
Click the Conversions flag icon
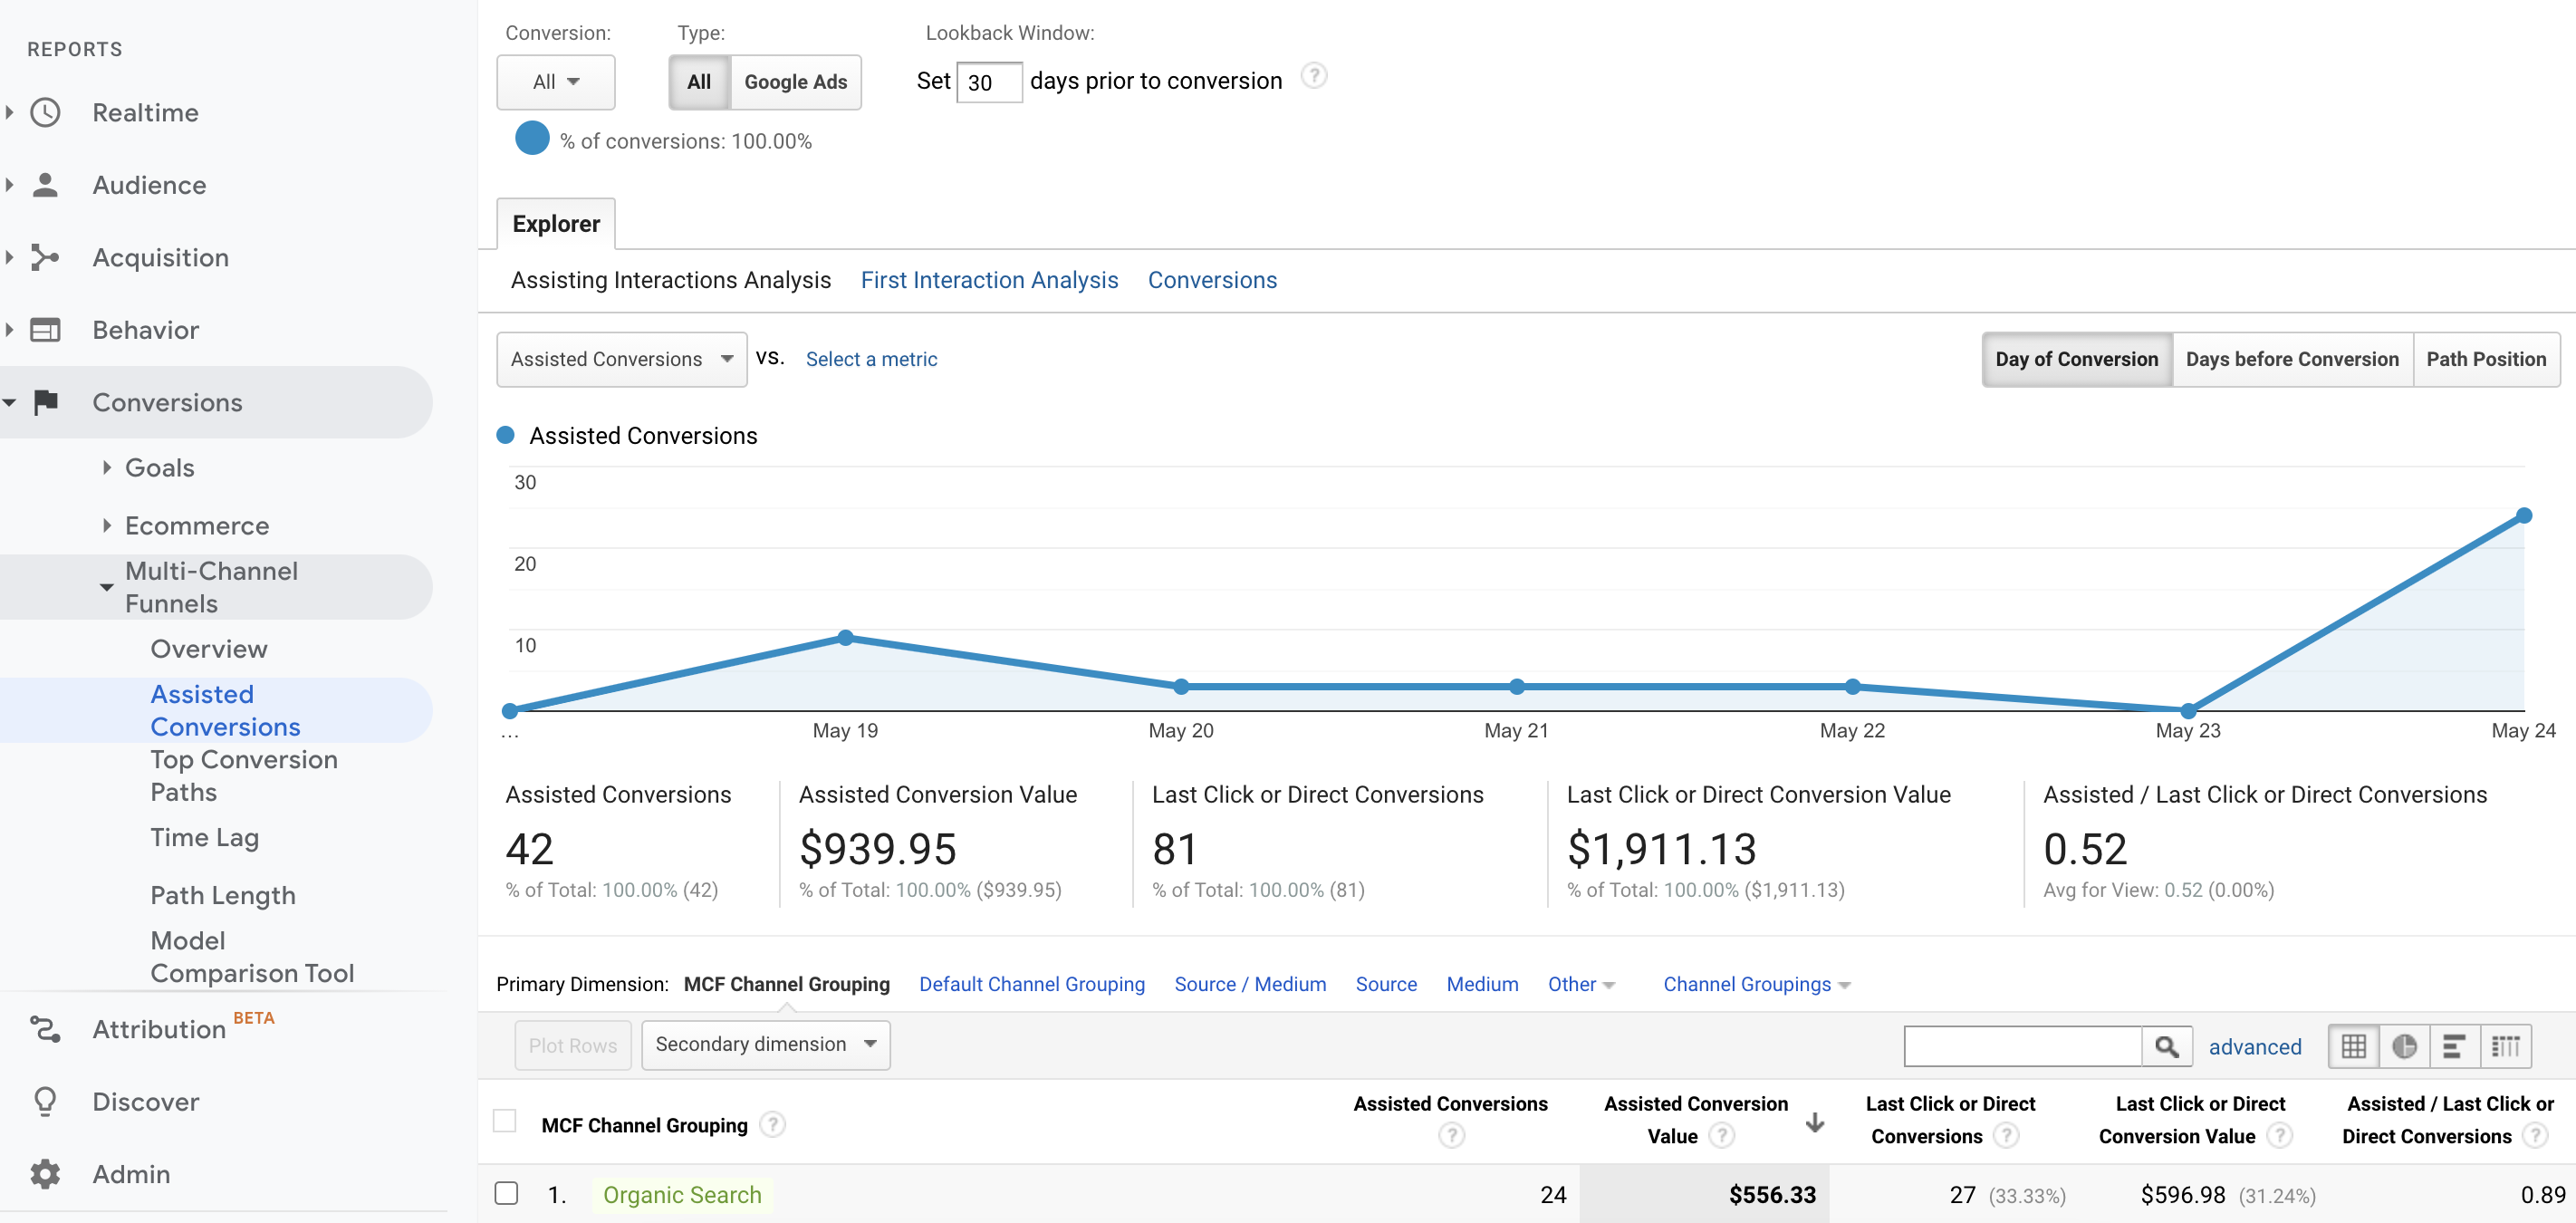point(45,402)
